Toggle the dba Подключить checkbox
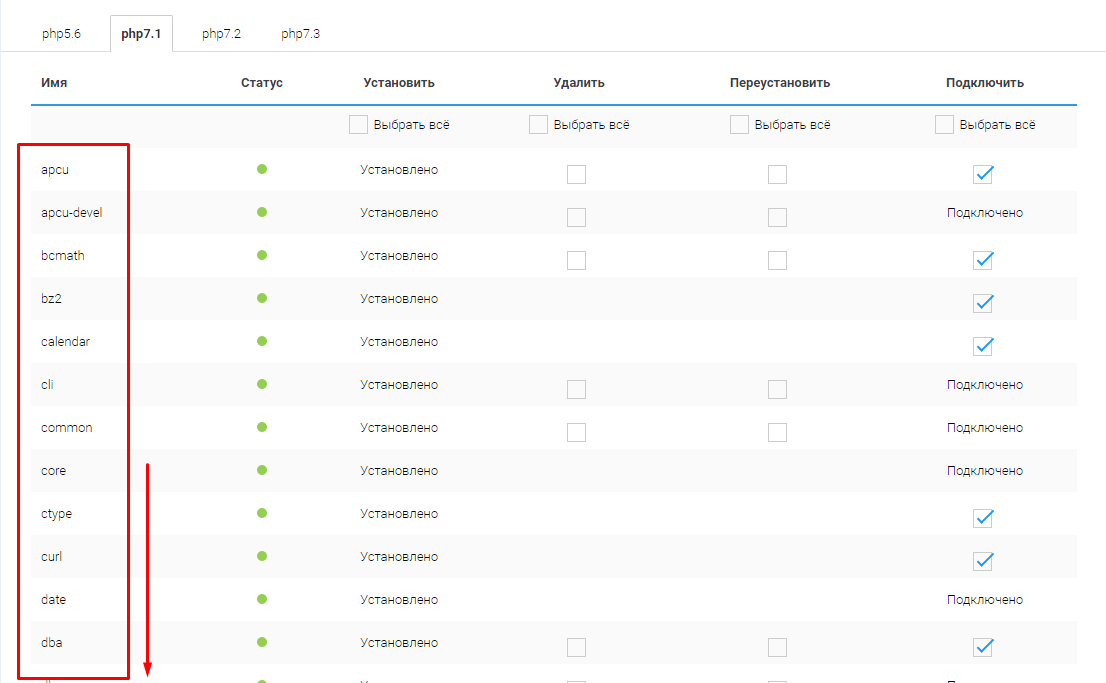Image resolution: width=1106 pixels, height=683 pixels. click(983, 647)
